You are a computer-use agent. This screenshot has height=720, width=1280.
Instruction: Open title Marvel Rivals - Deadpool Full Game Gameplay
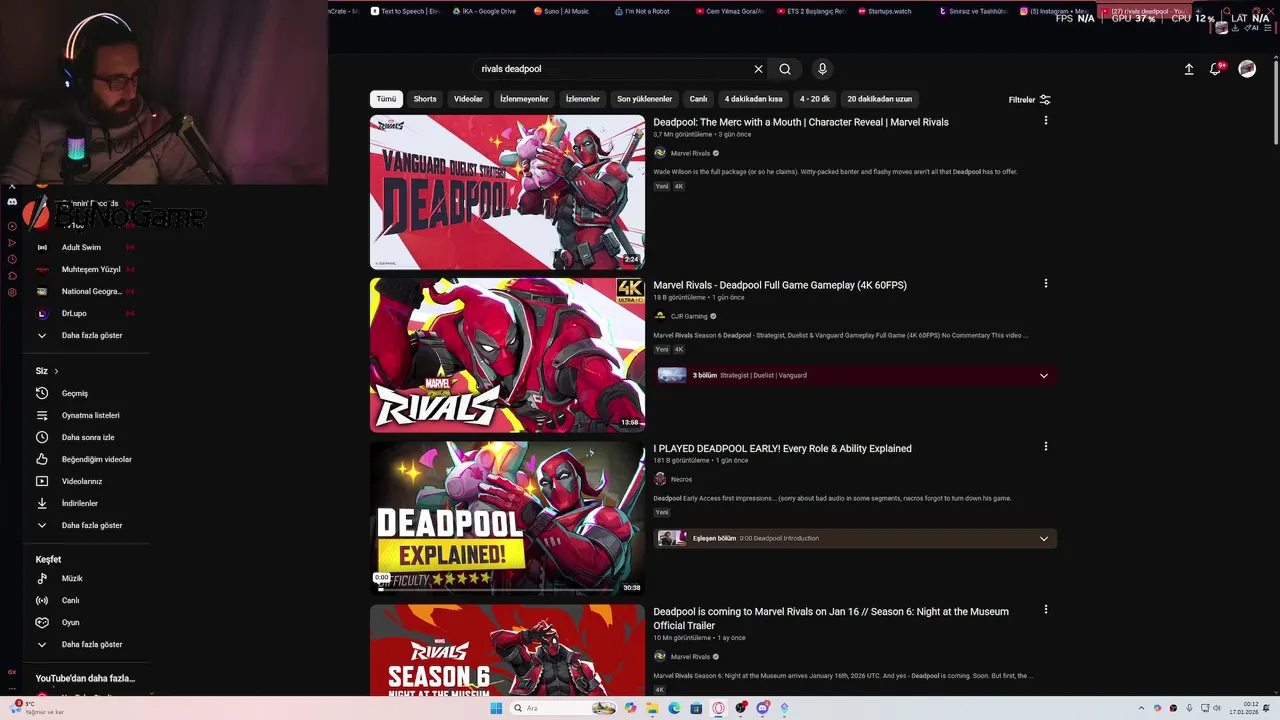pyautogui.click(x=780, y=285)
